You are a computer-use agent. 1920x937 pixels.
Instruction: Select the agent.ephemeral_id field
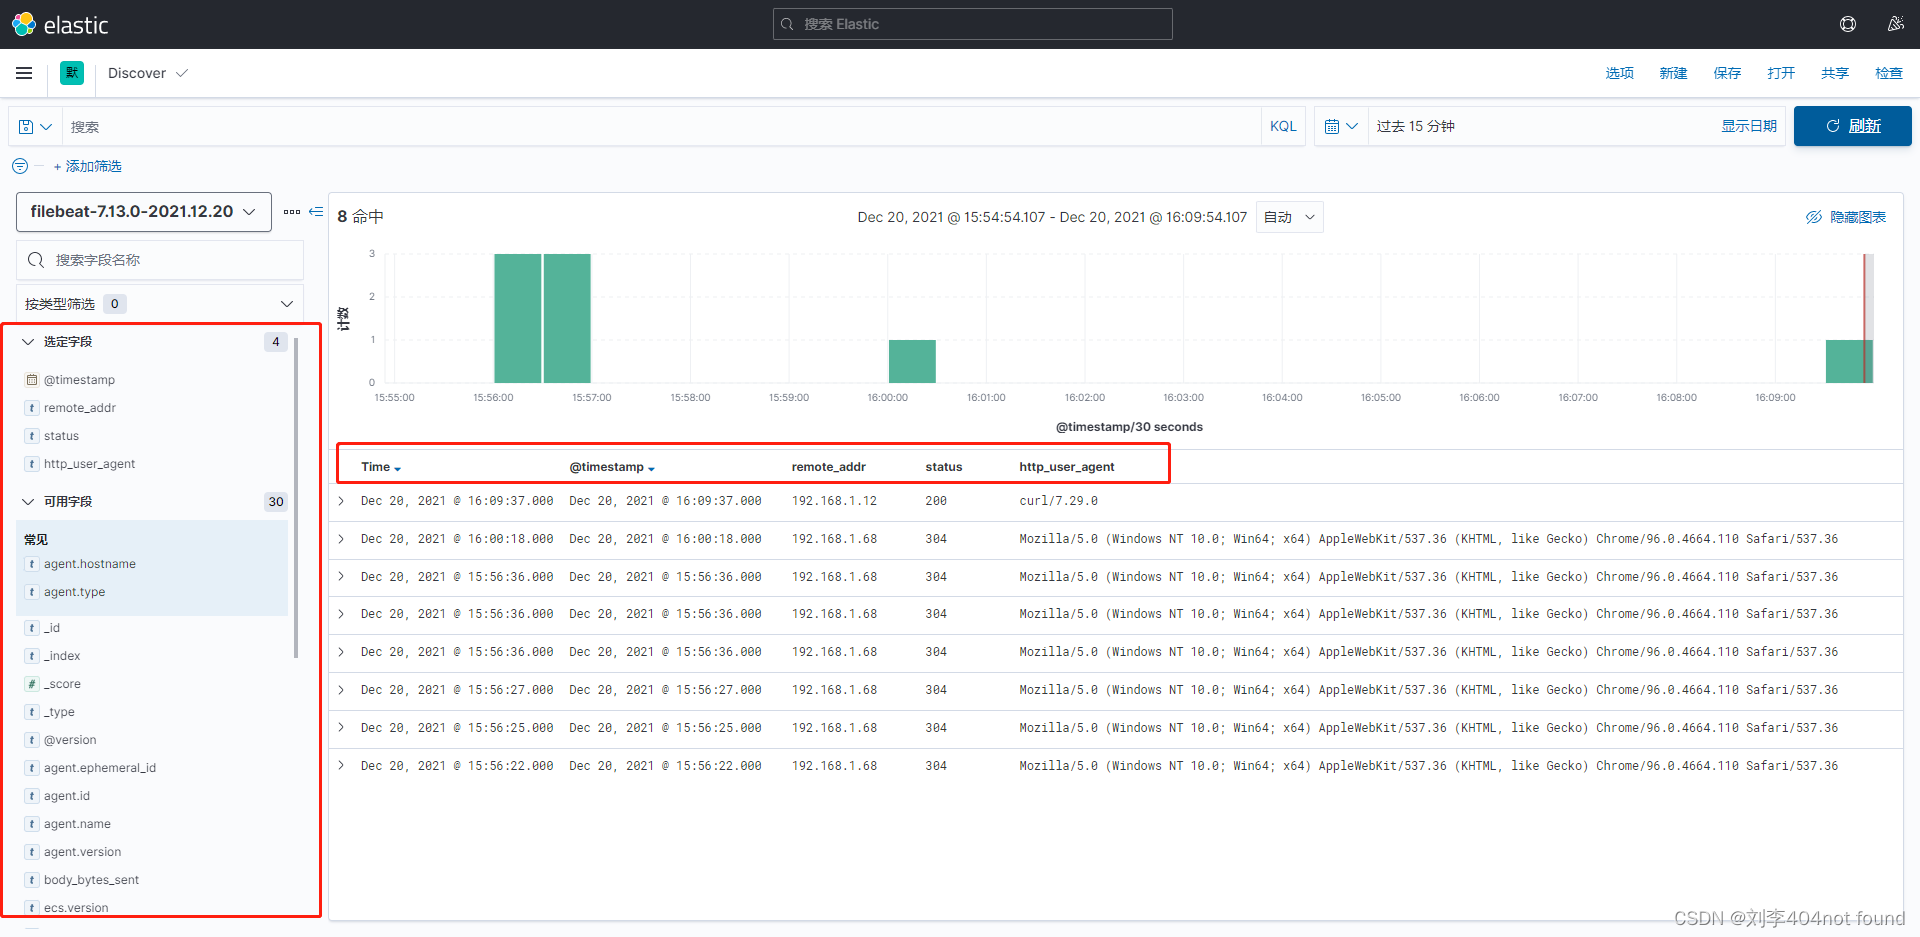point(99,768)
